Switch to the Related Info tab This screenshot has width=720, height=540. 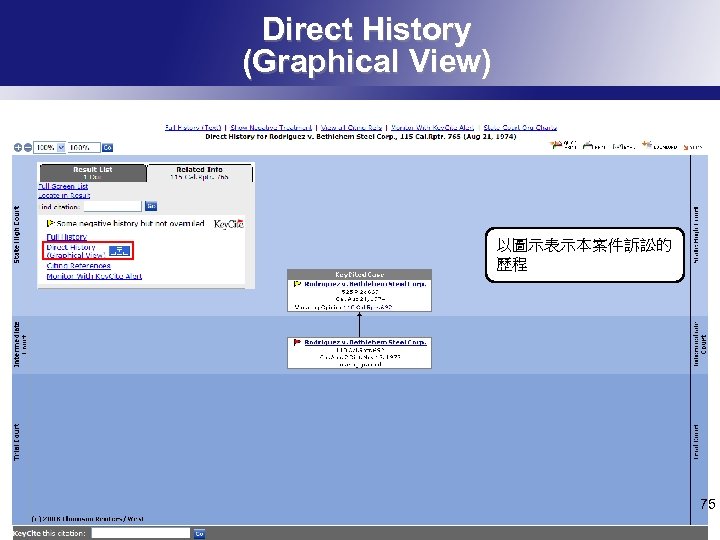[199, 173]
